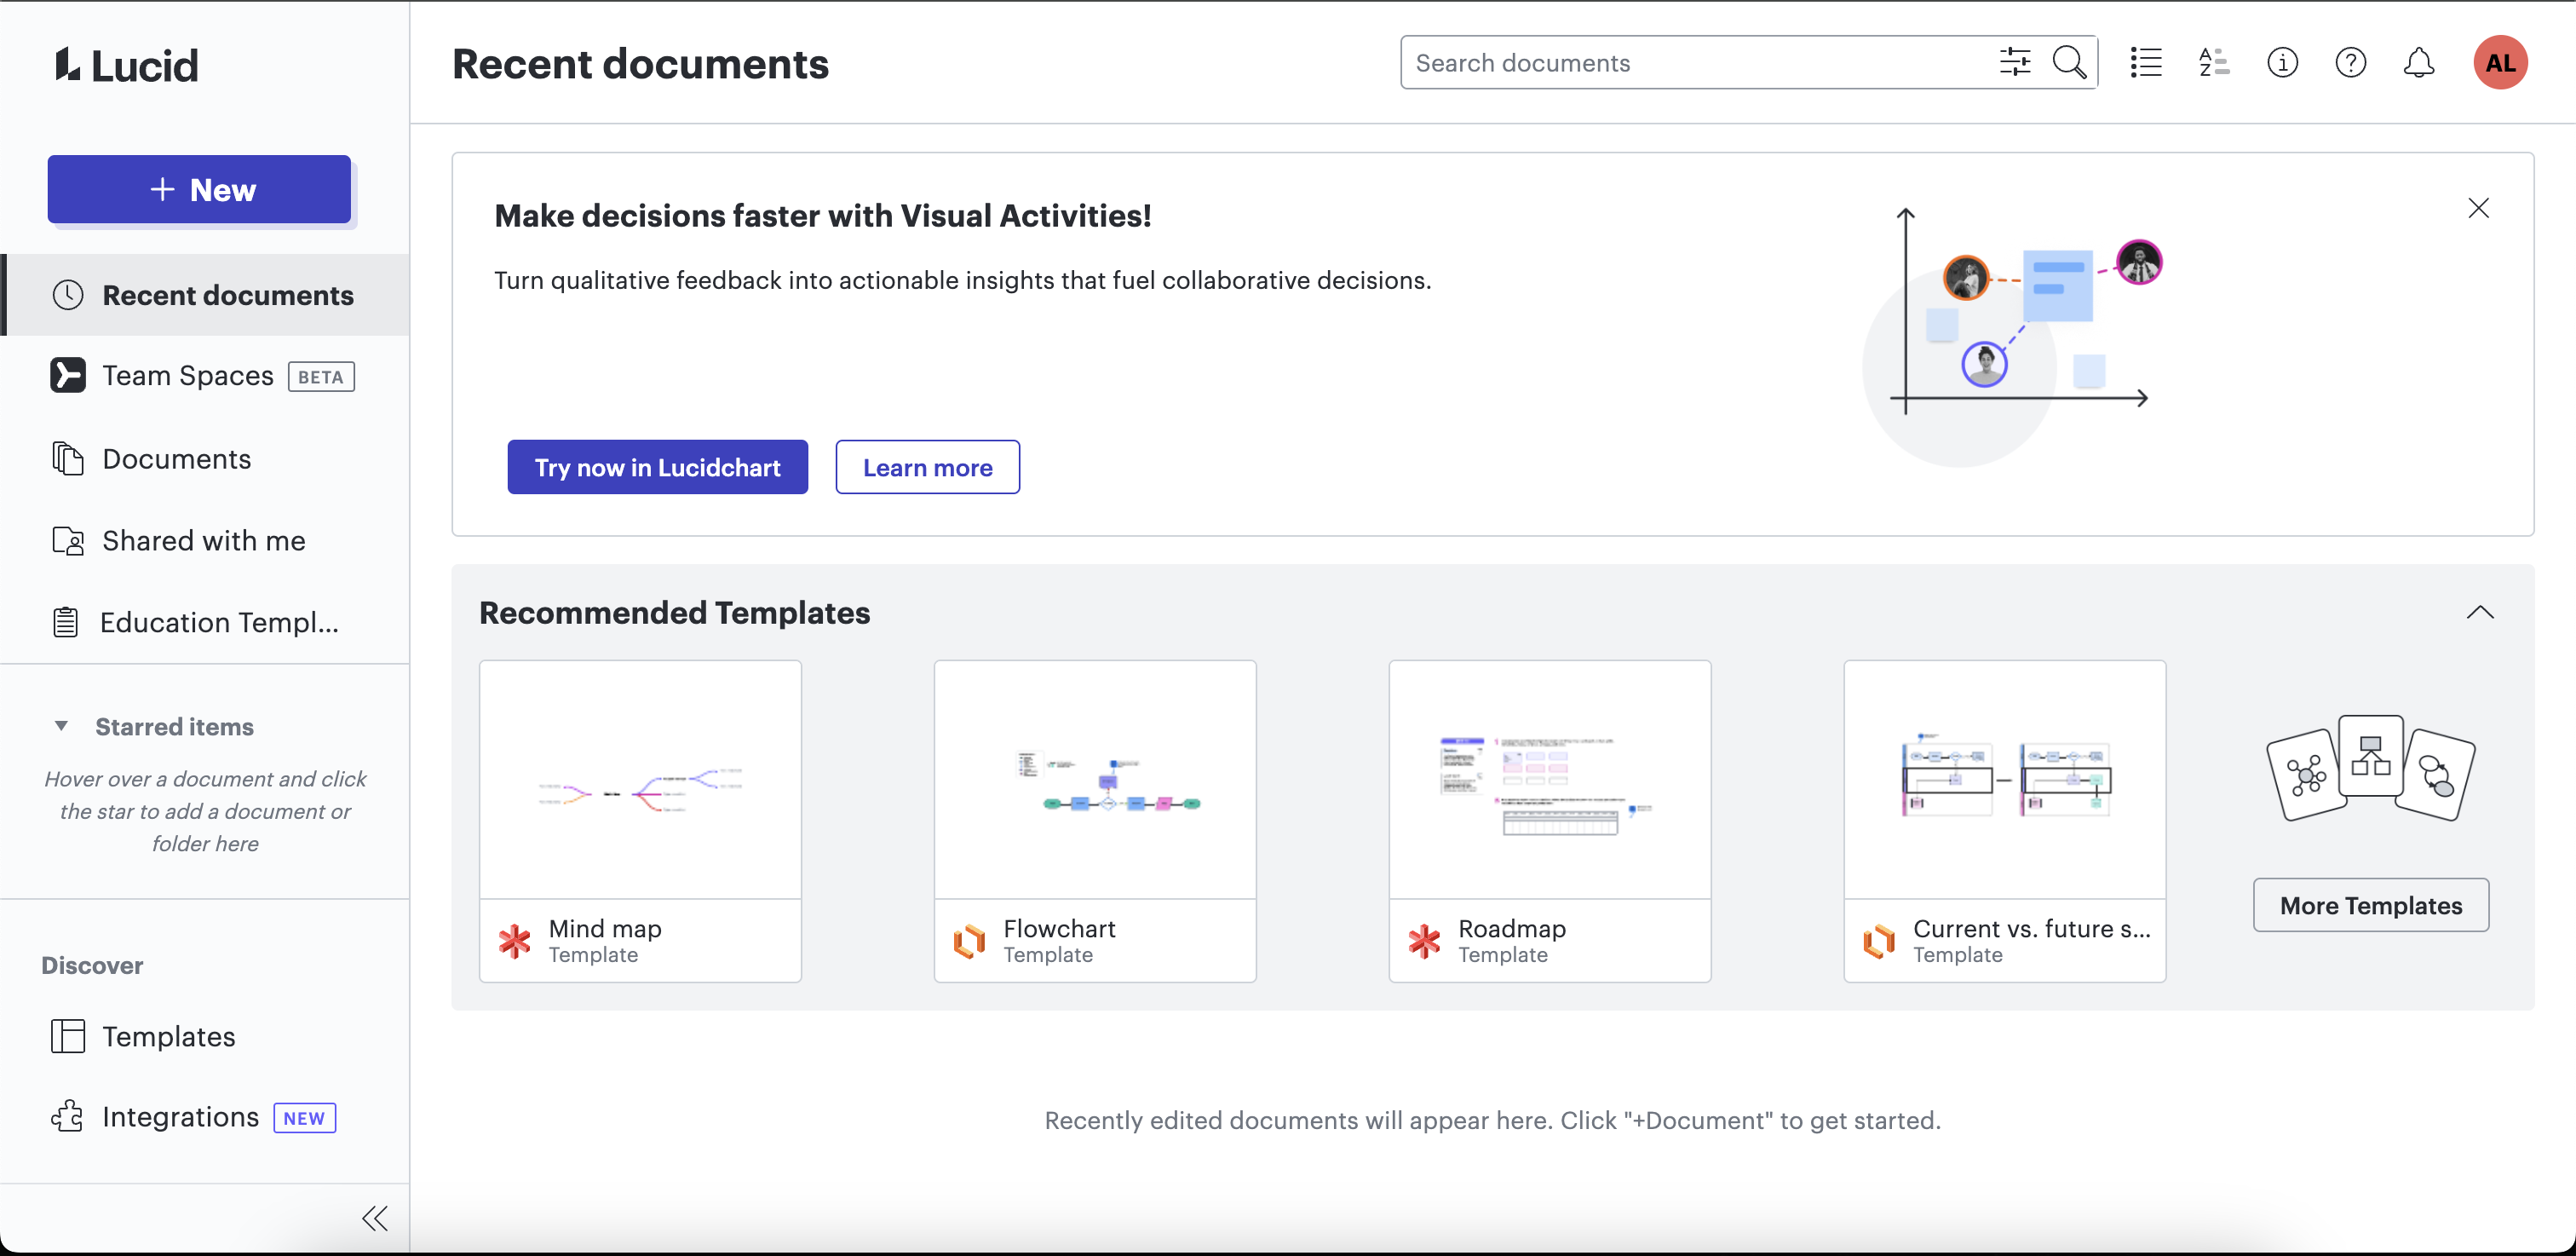Focus the Search documents field
The width and height of the screenshot is (2576, 1256).
coord(1700,62)
